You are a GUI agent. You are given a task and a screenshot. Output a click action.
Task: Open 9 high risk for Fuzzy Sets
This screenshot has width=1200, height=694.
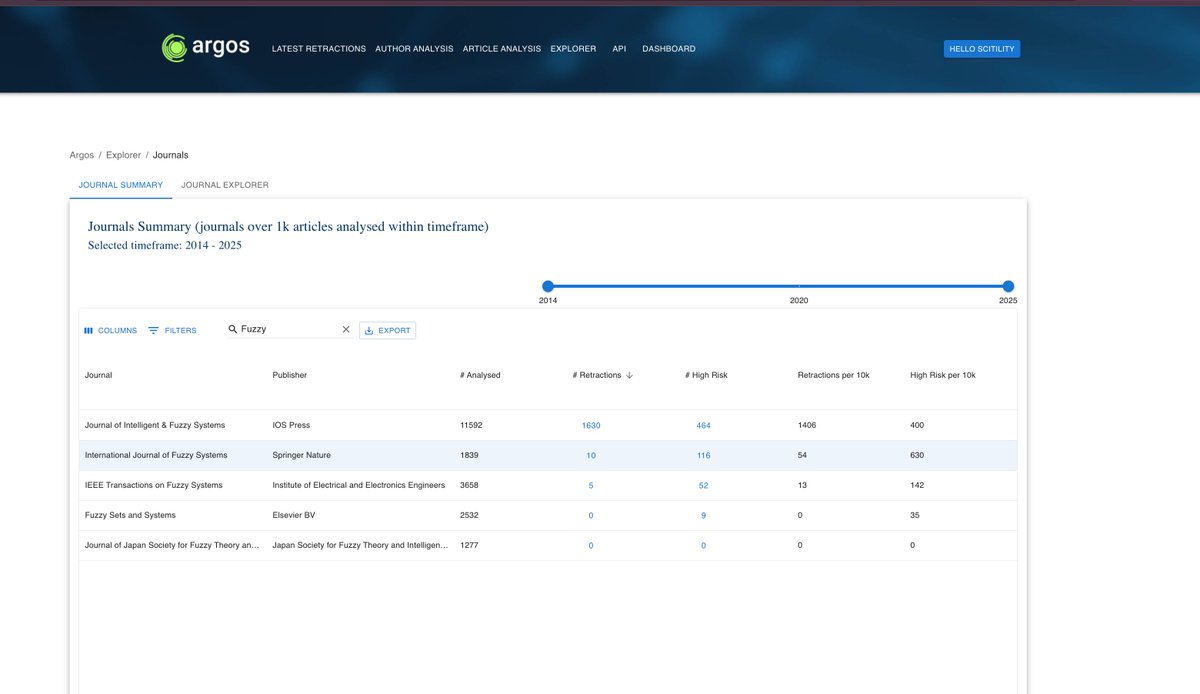[704, 515]
